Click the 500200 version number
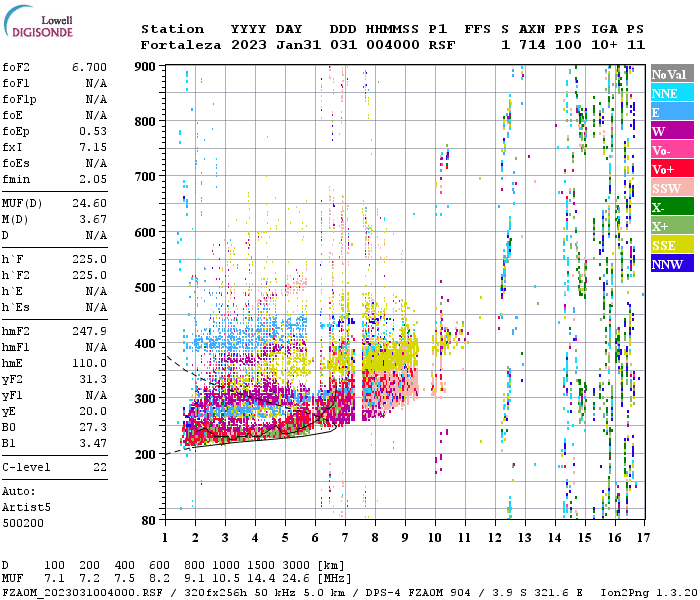This screenshot has height=600, width=700. click(x=23, y=523)
